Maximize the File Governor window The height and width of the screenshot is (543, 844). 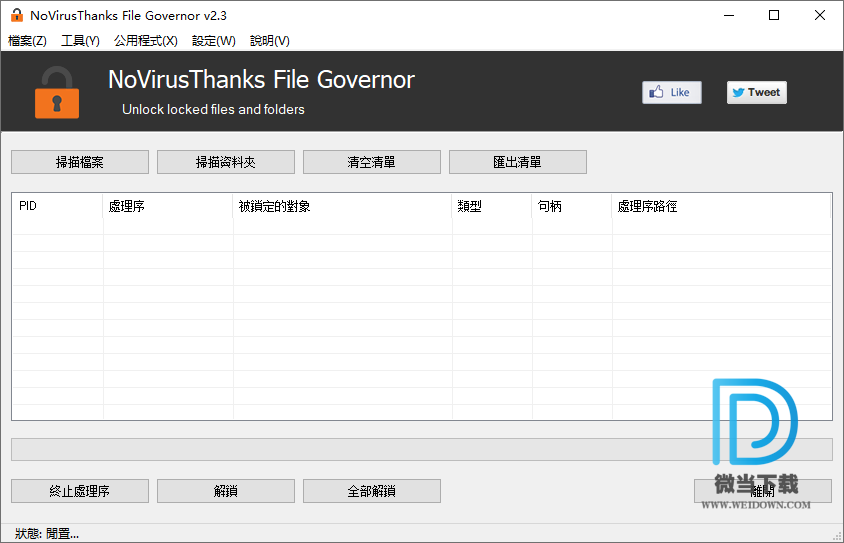[774, 15]
